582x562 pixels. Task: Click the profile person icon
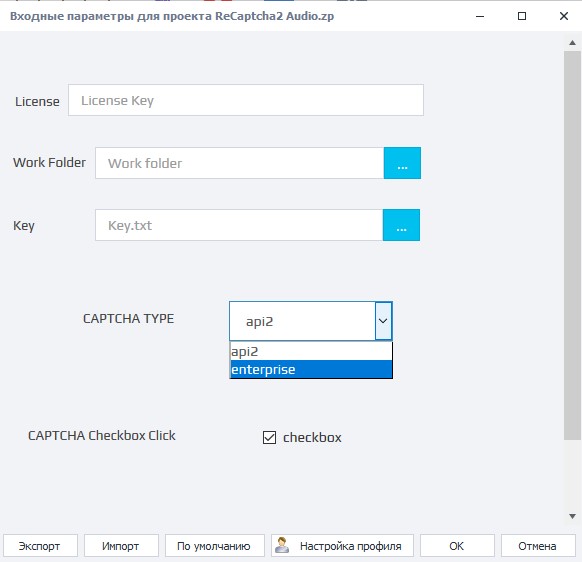282,545
